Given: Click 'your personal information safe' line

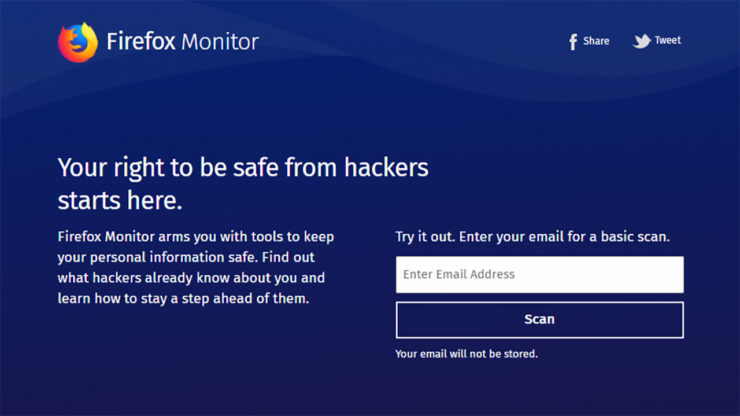Looking at the screenshot, I should (186, 257).
